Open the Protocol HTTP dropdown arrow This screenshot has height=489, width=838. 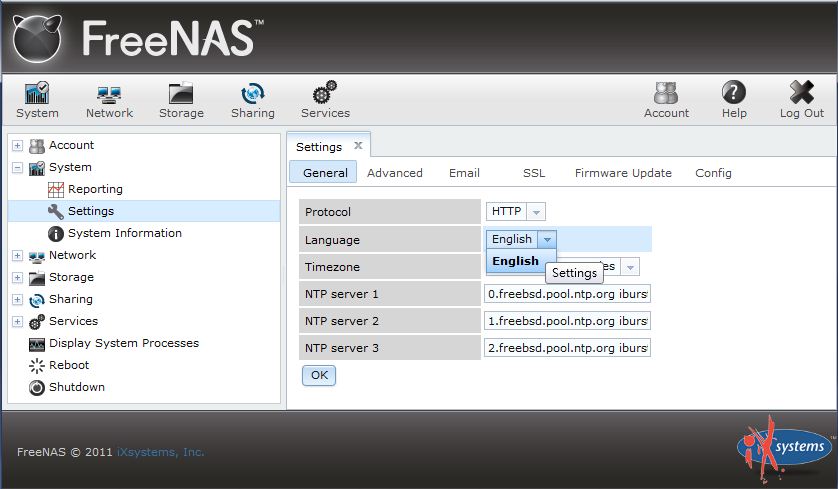coord(536,212)
